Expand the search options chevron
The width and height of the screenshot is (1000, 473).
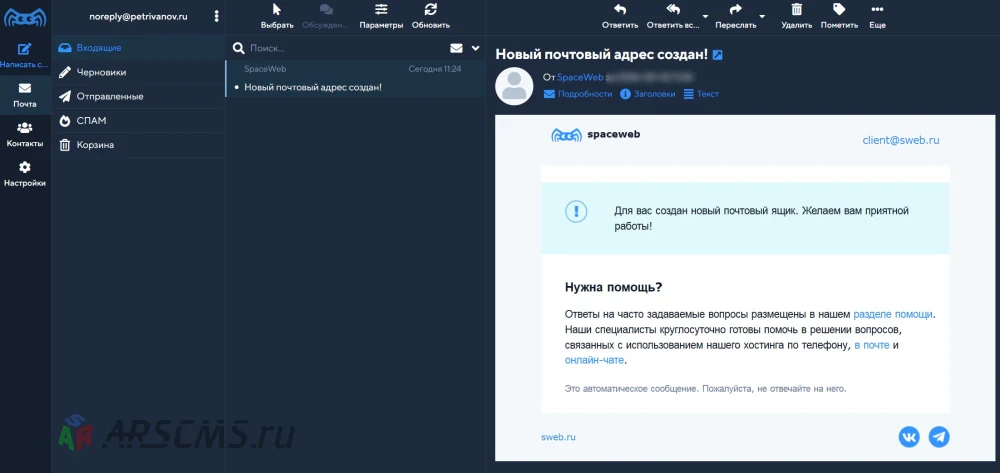[x=475, y=48]
